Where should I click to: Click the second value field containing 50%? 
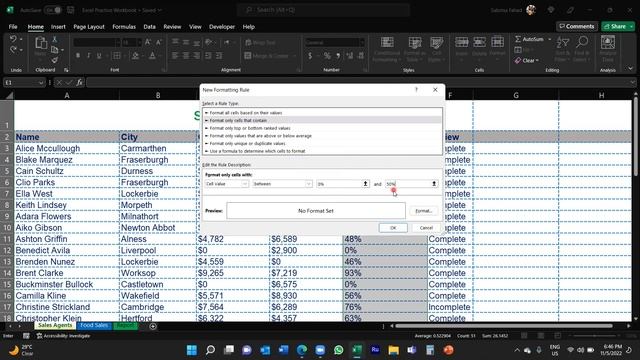[407, 184]
